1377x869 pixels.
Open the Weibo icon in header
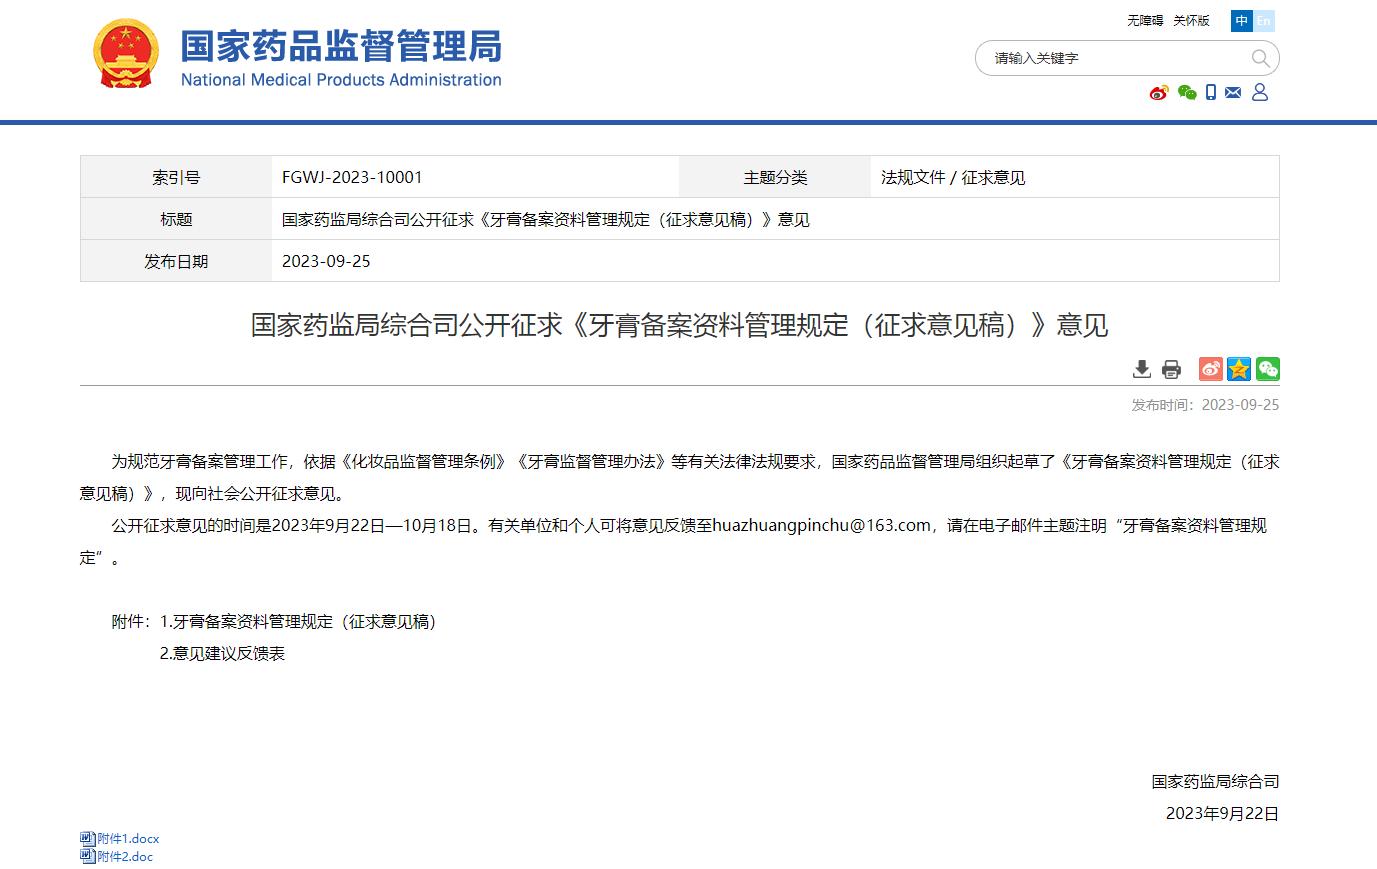click(x=1159, y=93)
